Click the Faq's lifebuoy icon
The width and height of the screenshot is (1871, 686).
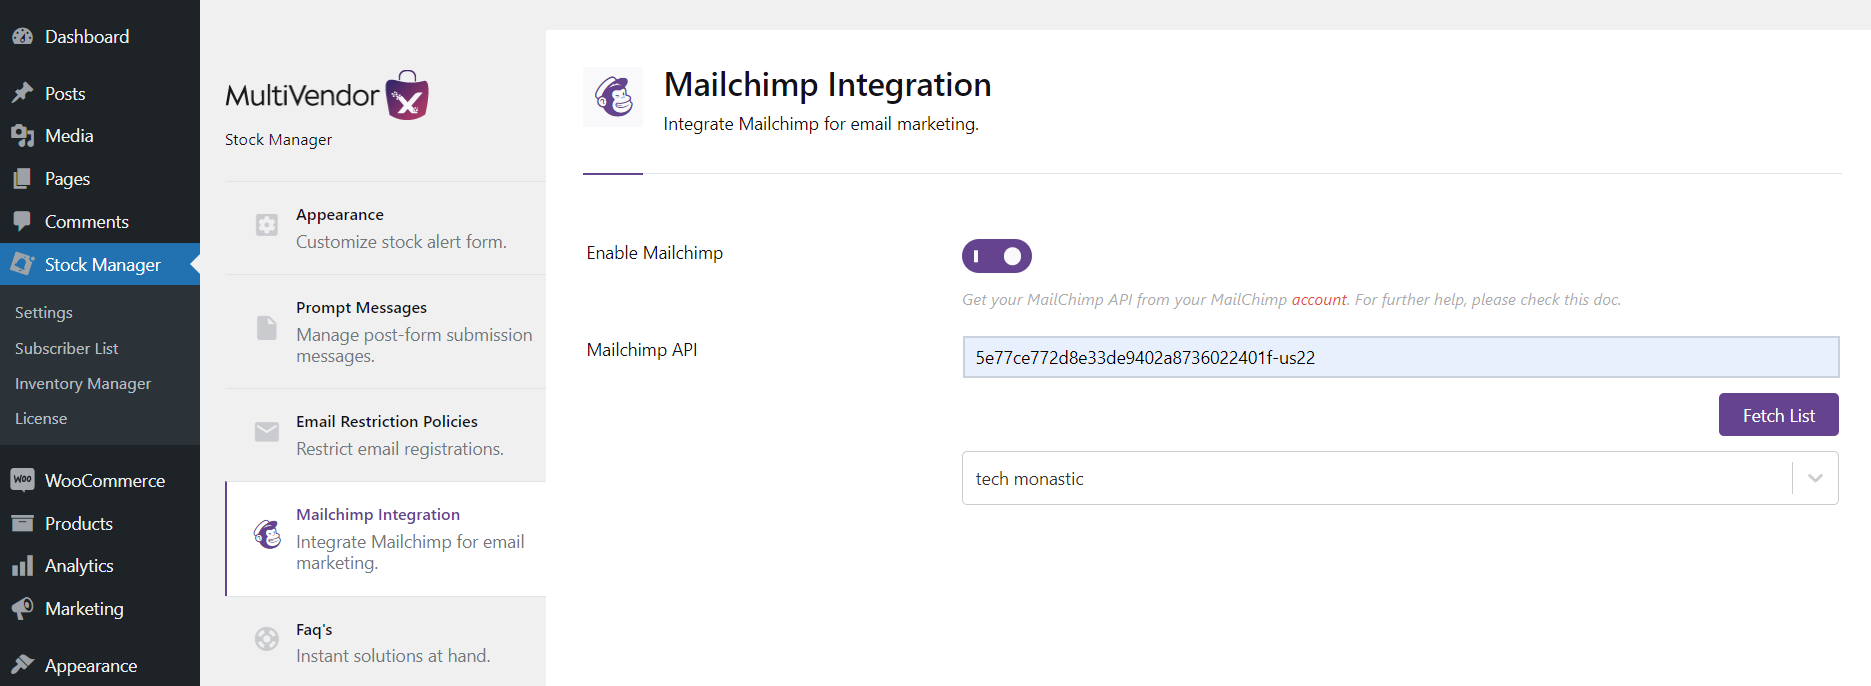coord(267,639)
